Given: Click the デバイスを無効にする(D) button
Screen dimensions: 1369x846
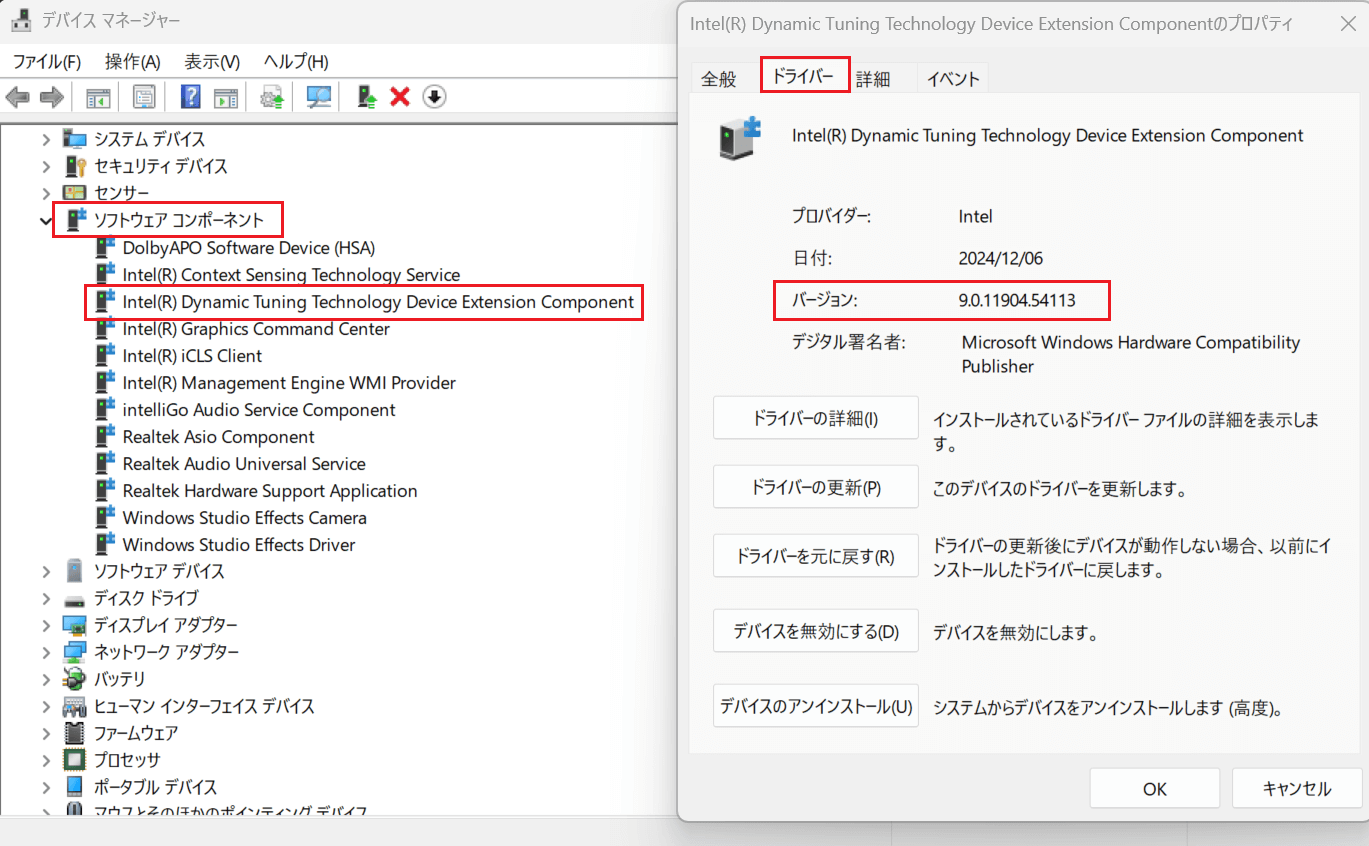Looking at the screenshot, I should 815,631.
